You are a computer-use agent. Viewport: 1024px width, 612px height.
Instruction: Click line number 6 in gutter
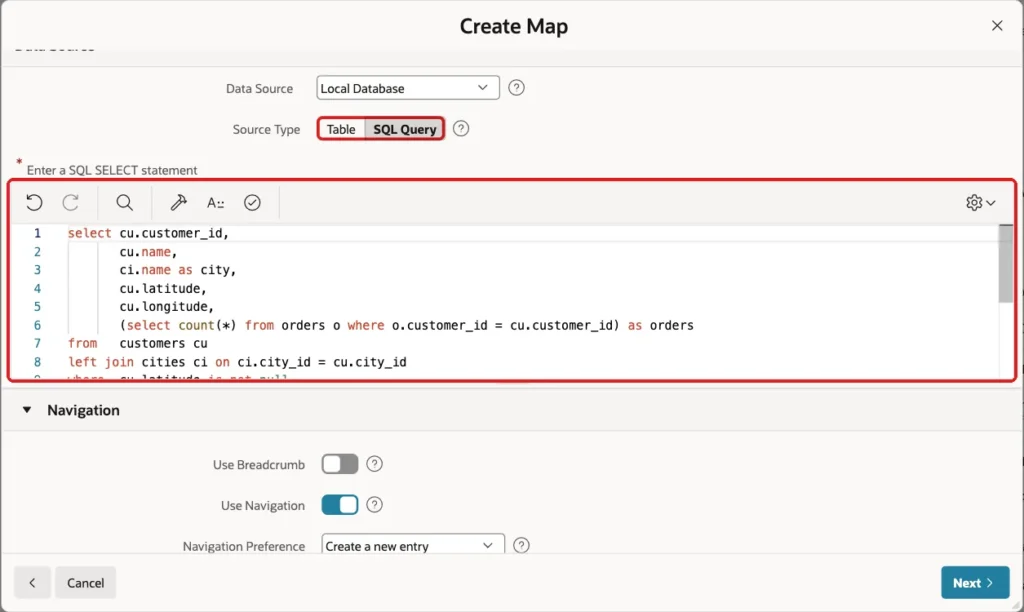pyautogui.click(x=37, y=325)
